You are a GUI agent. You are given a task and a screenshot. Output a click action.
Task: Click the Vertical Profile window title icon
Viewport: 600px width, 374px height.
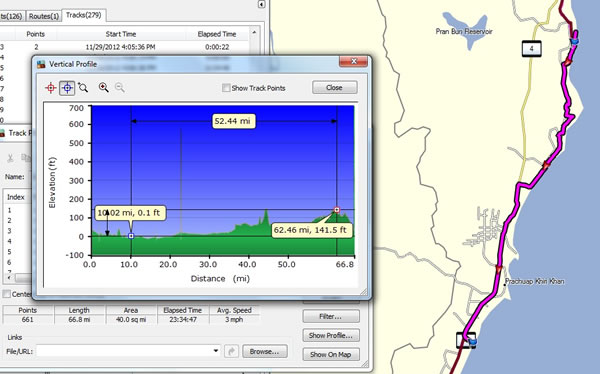(41, 64)
